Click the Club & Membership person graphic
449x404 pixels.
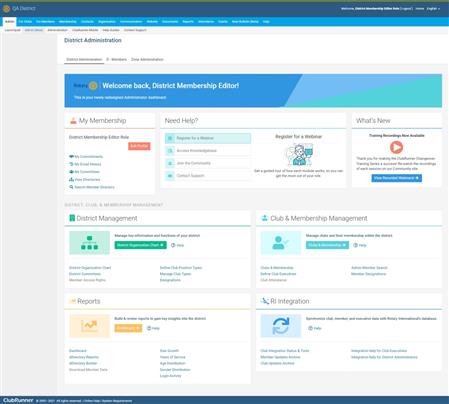[281, 243]
